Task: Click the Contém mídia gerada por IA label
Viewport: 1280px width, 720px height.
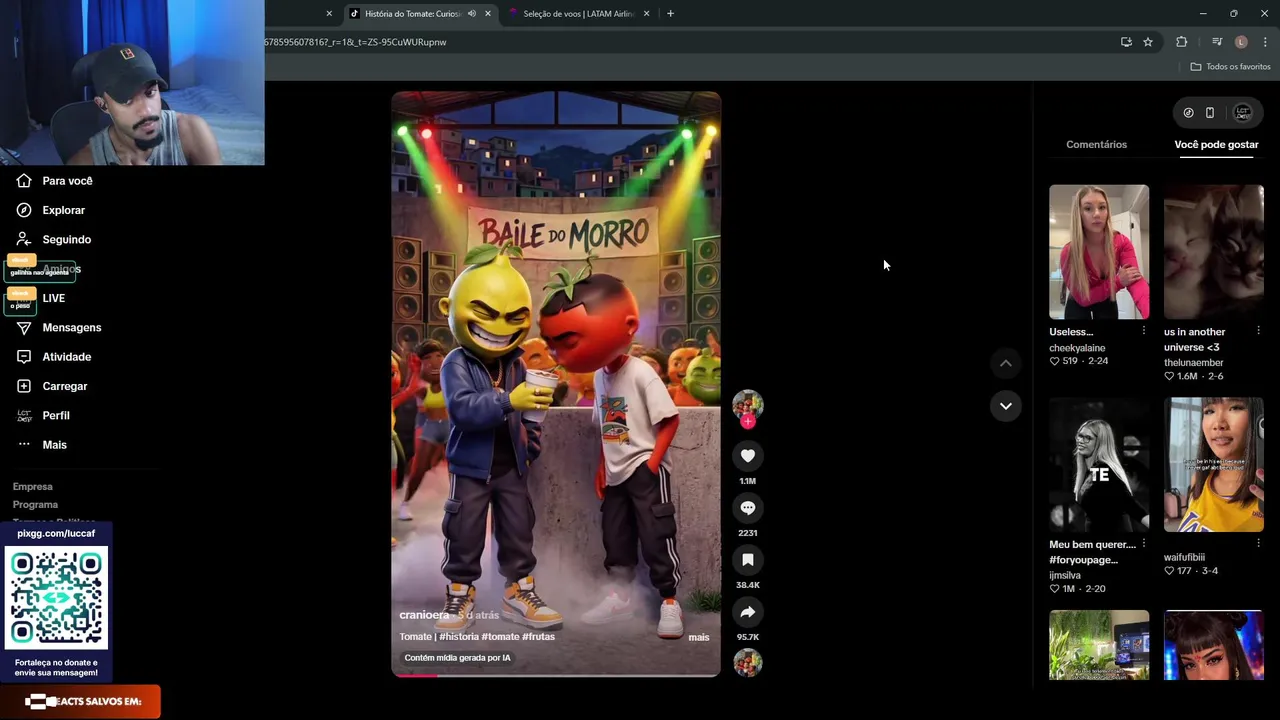Action: [457, 658]
